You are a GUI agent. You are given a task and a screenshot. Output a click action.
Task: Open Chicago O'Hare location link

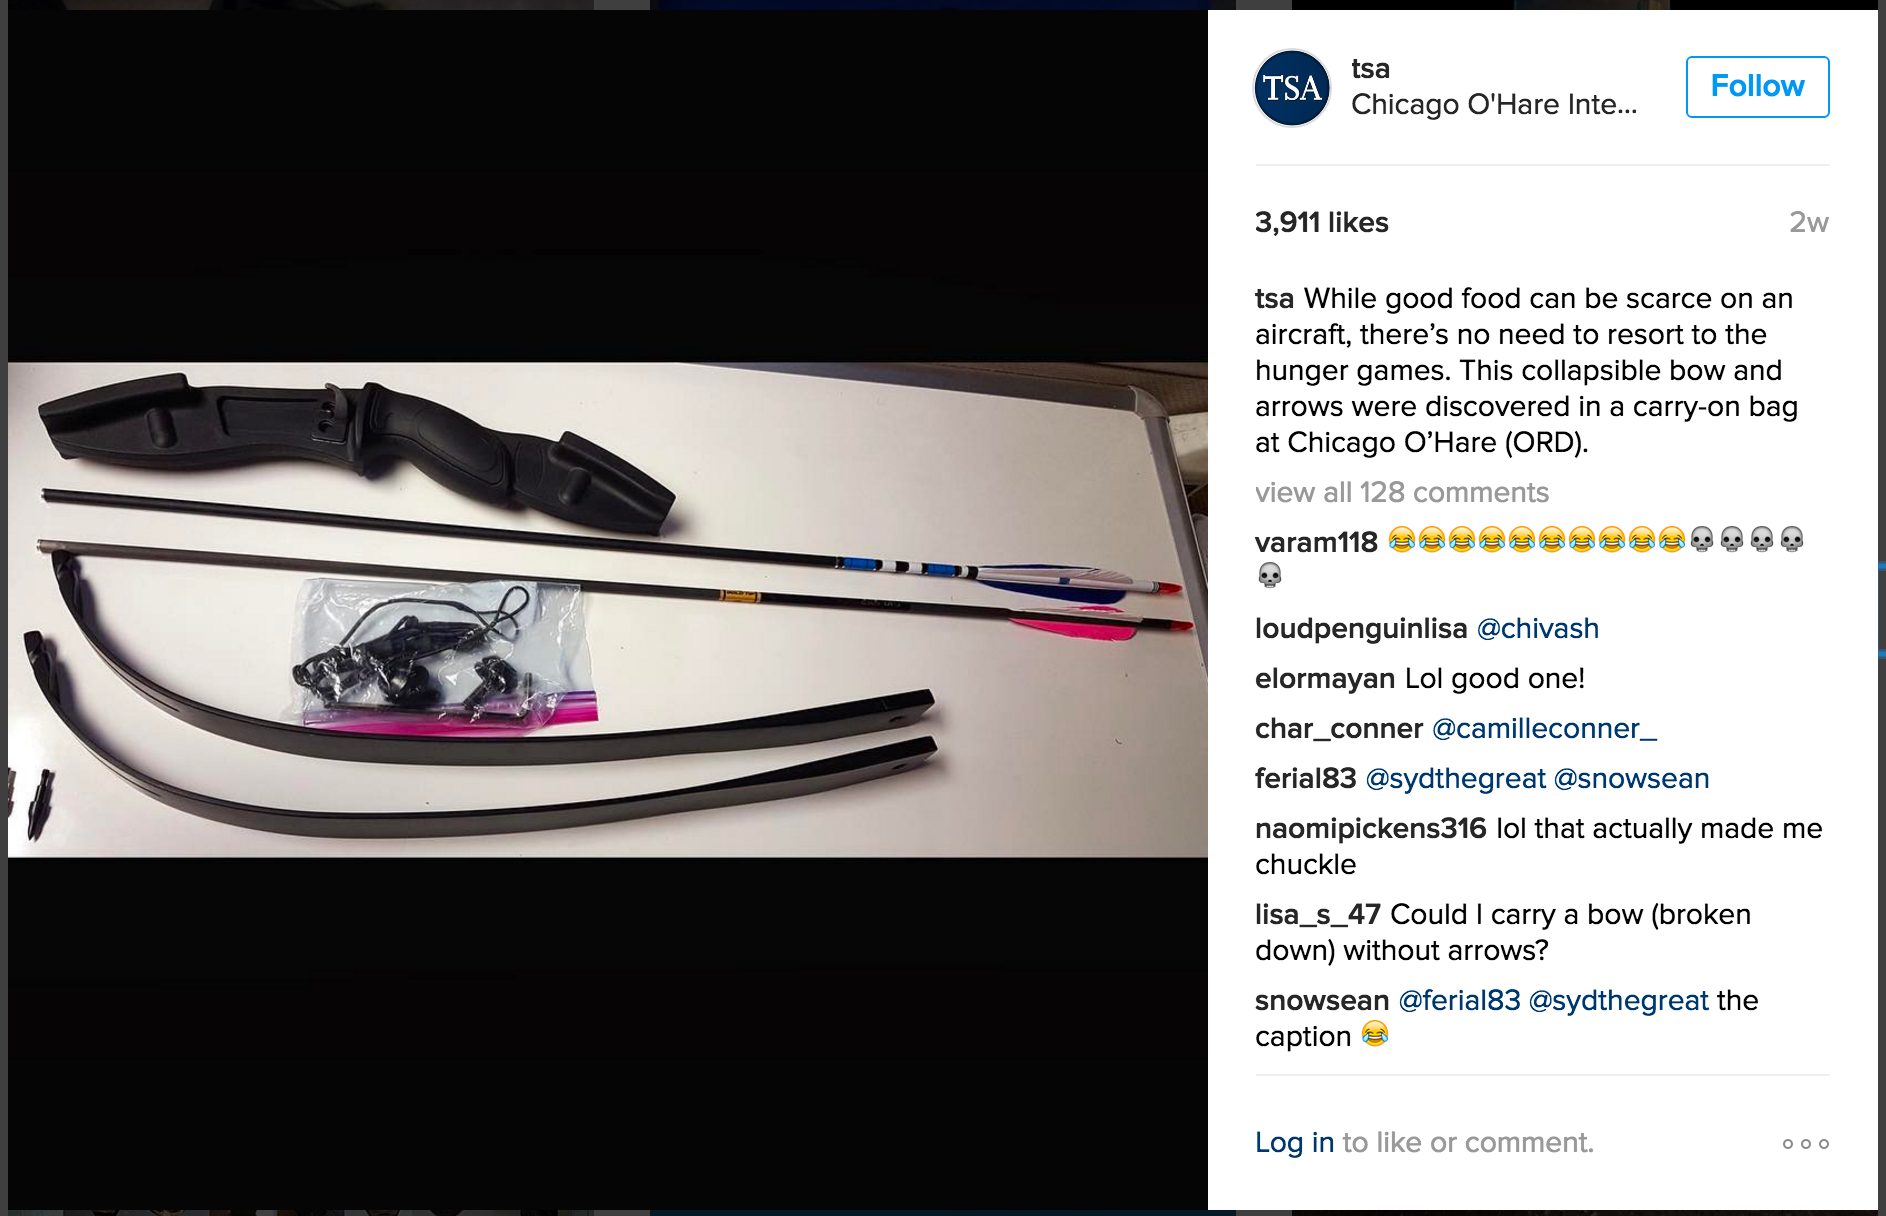pyautogui.click(x=1494, y=104)
